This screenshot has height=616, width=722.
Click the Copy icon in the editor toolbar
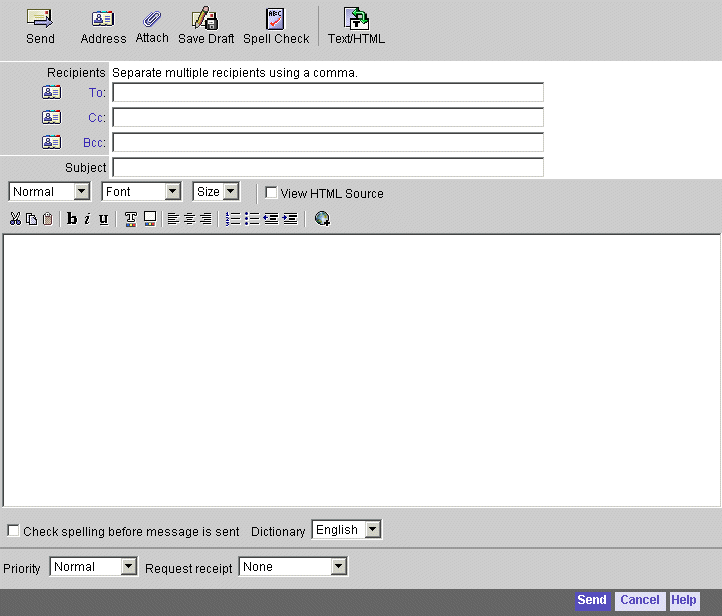[31, 219]
